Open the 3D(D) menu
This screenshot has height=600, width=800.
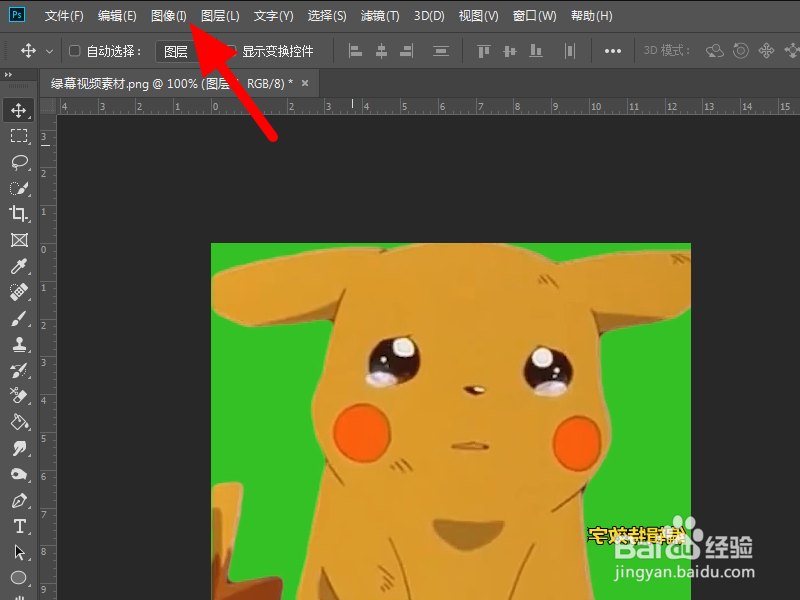(429, 16)
